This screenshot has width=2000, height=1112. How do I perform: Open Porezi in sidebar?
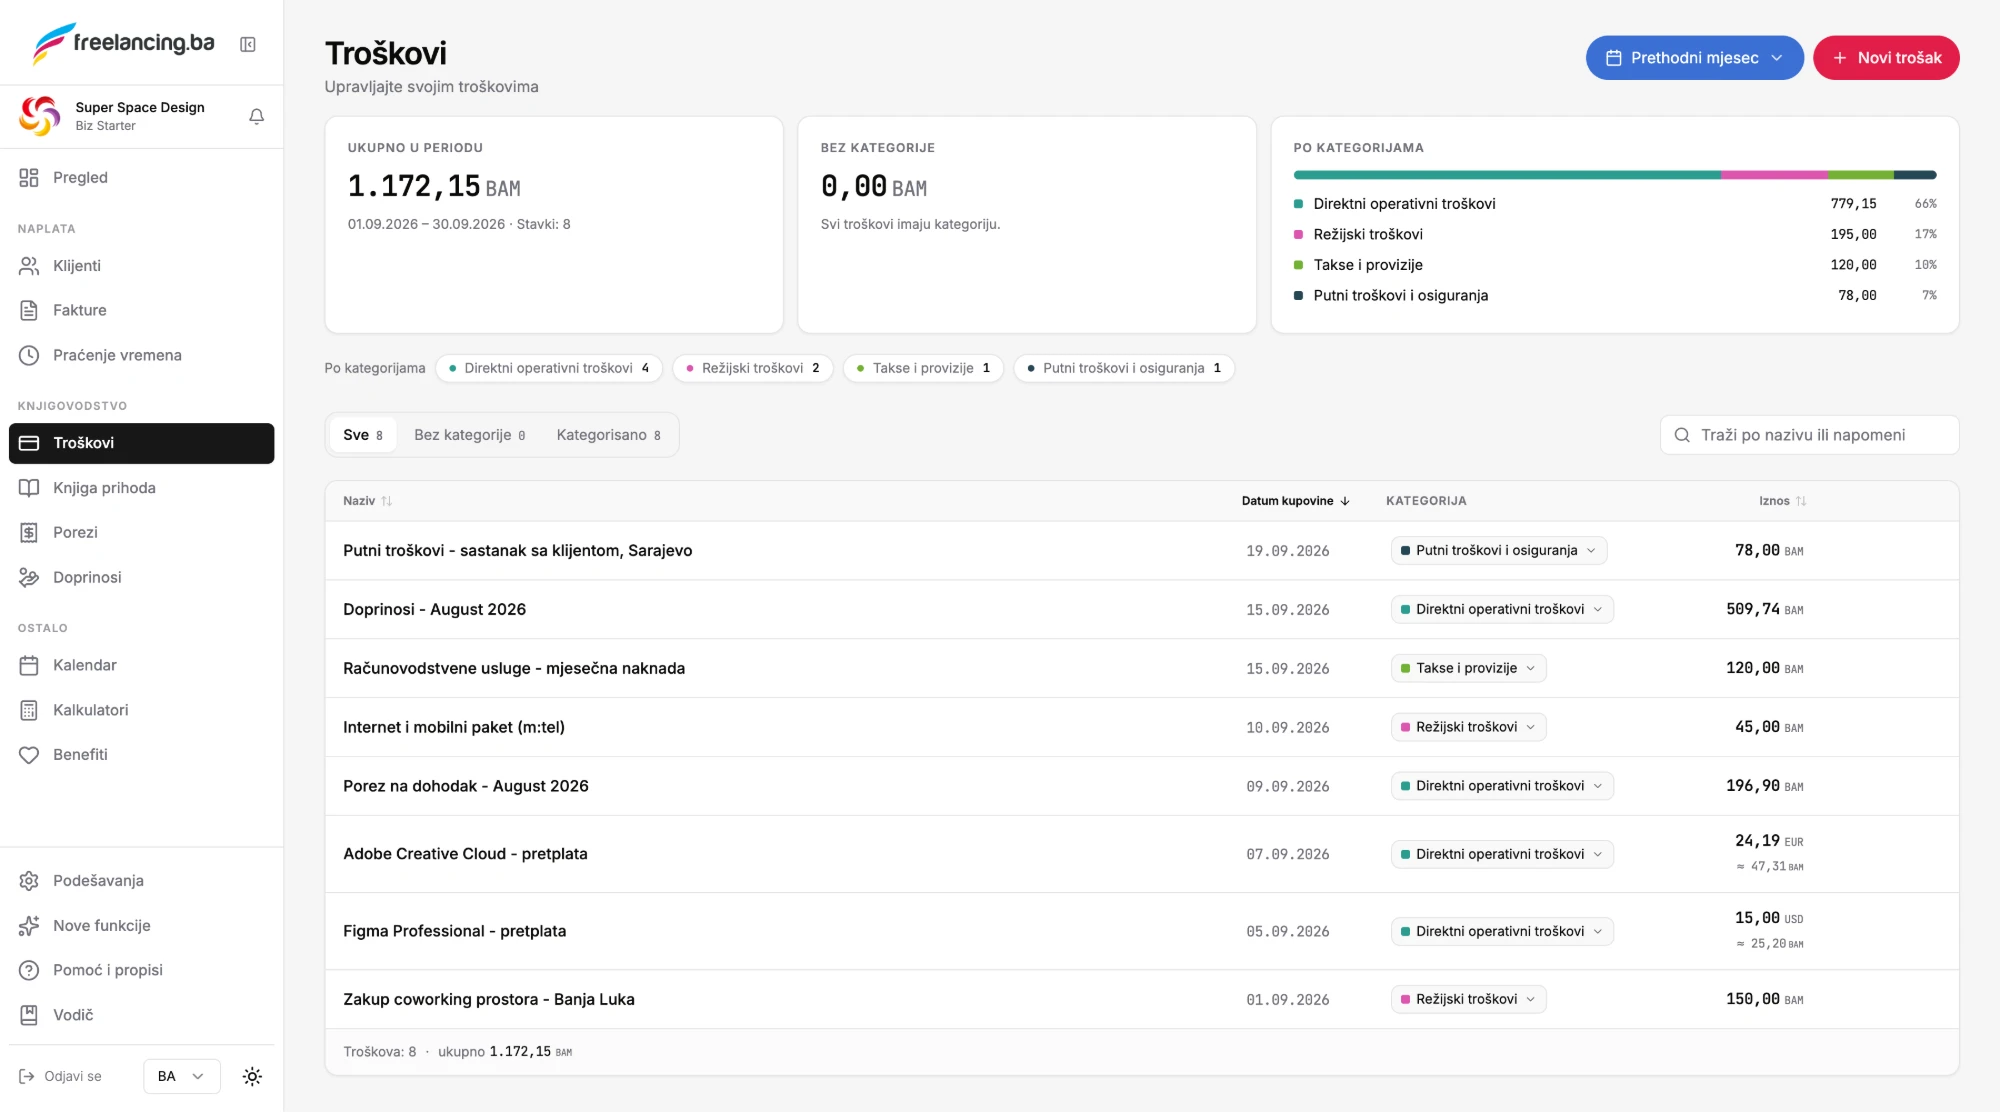point(142,532)
